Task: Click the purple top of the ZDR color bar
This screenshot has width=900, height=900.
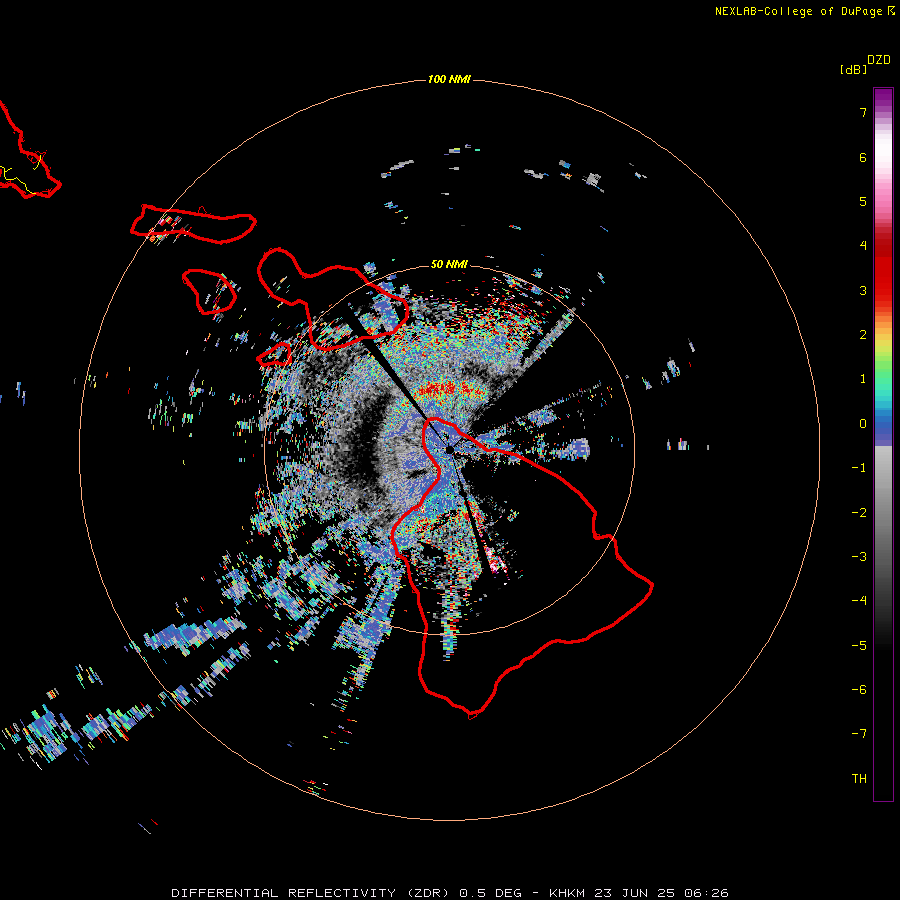Action: 883,99
